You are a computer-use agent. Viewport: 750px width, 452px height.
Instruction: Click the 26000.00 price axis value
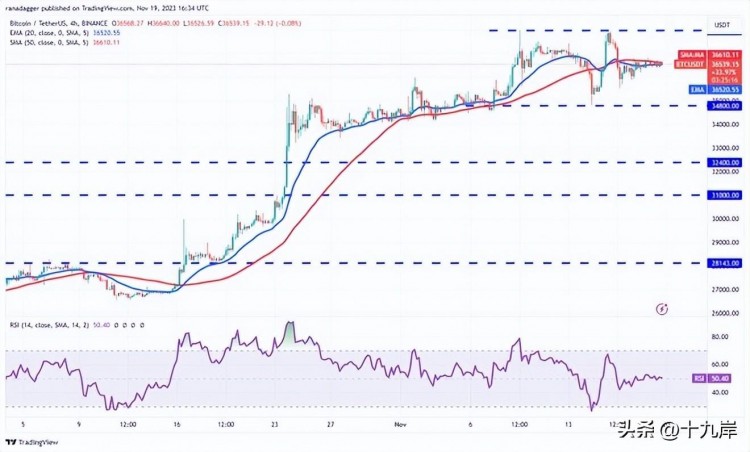tap(726, 313)
